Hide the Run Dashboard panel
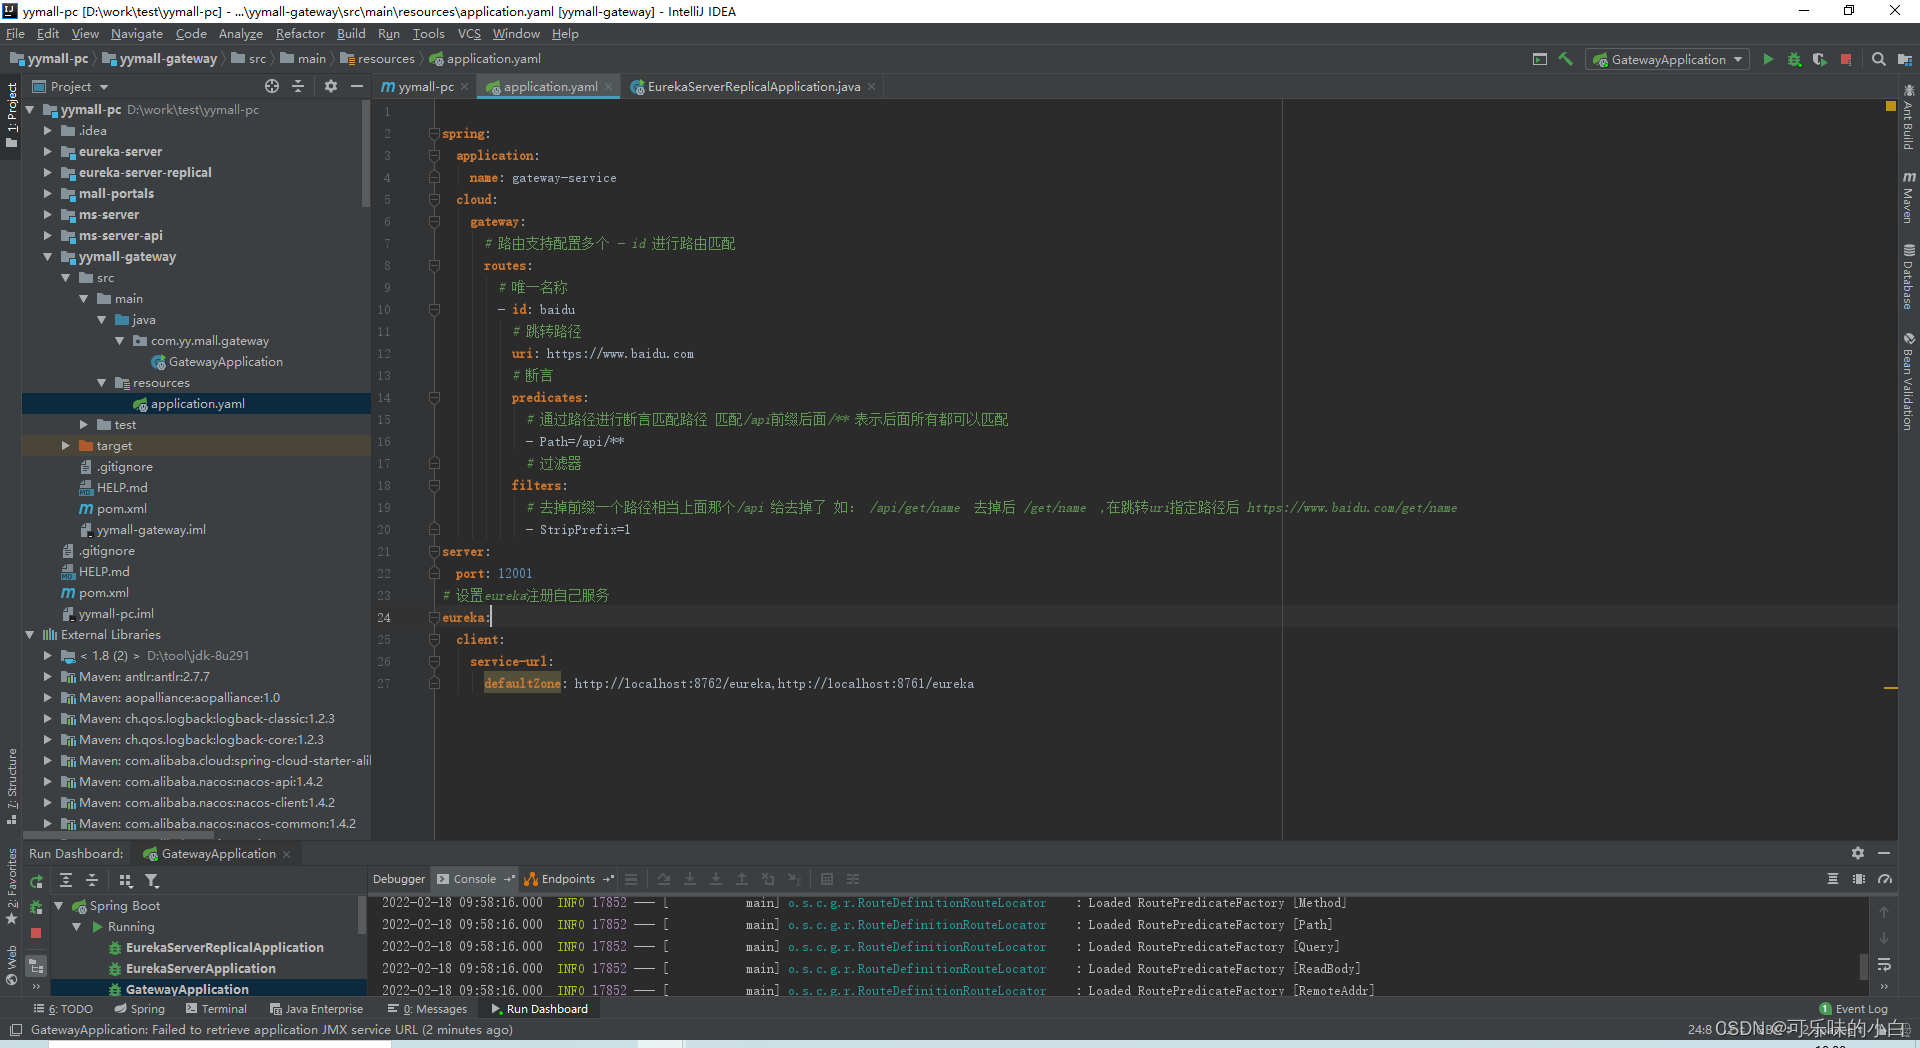 (x=1884, y=854)
